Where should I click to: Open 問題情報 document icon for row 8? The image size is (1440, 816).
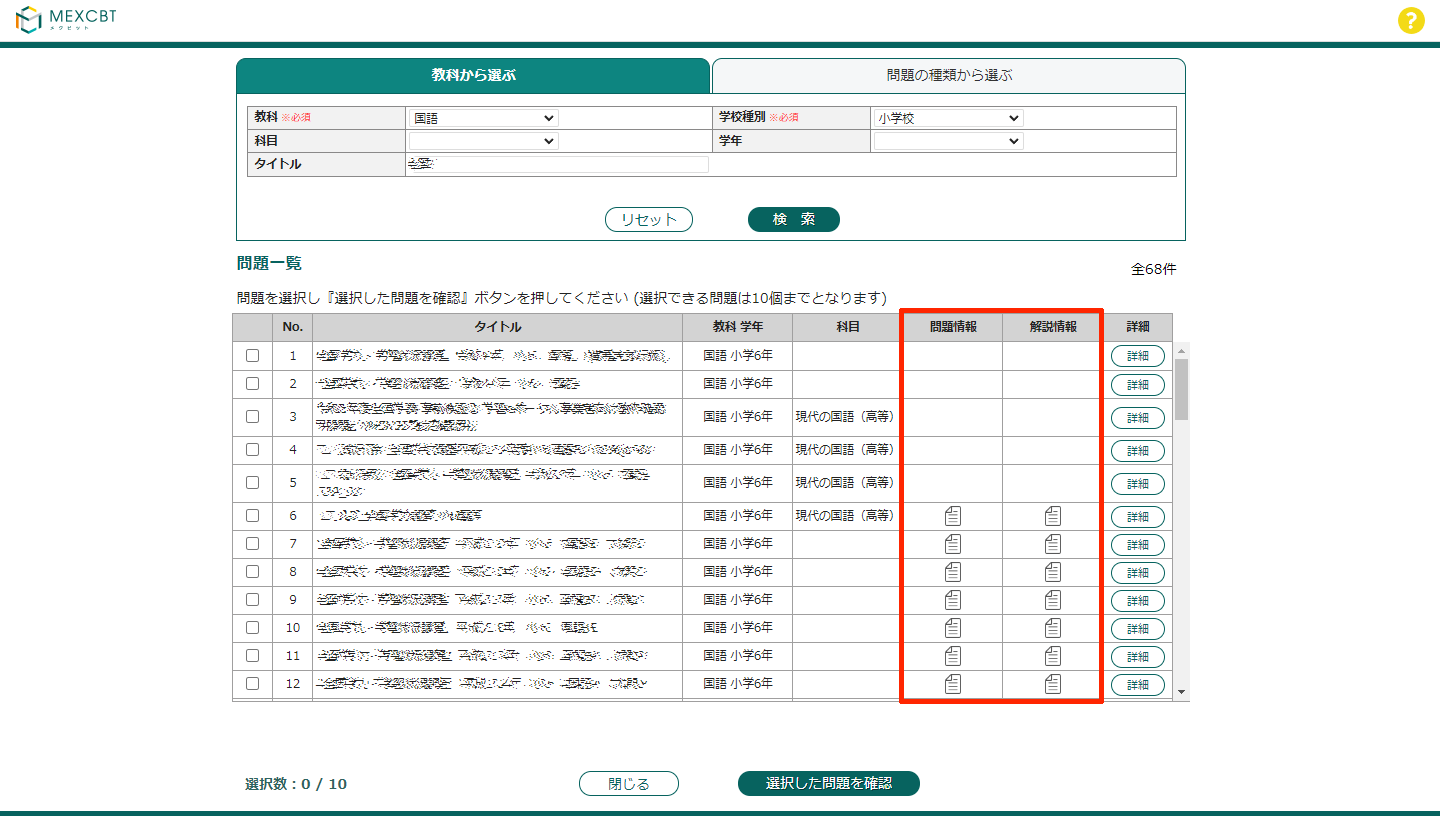[953, 572]
